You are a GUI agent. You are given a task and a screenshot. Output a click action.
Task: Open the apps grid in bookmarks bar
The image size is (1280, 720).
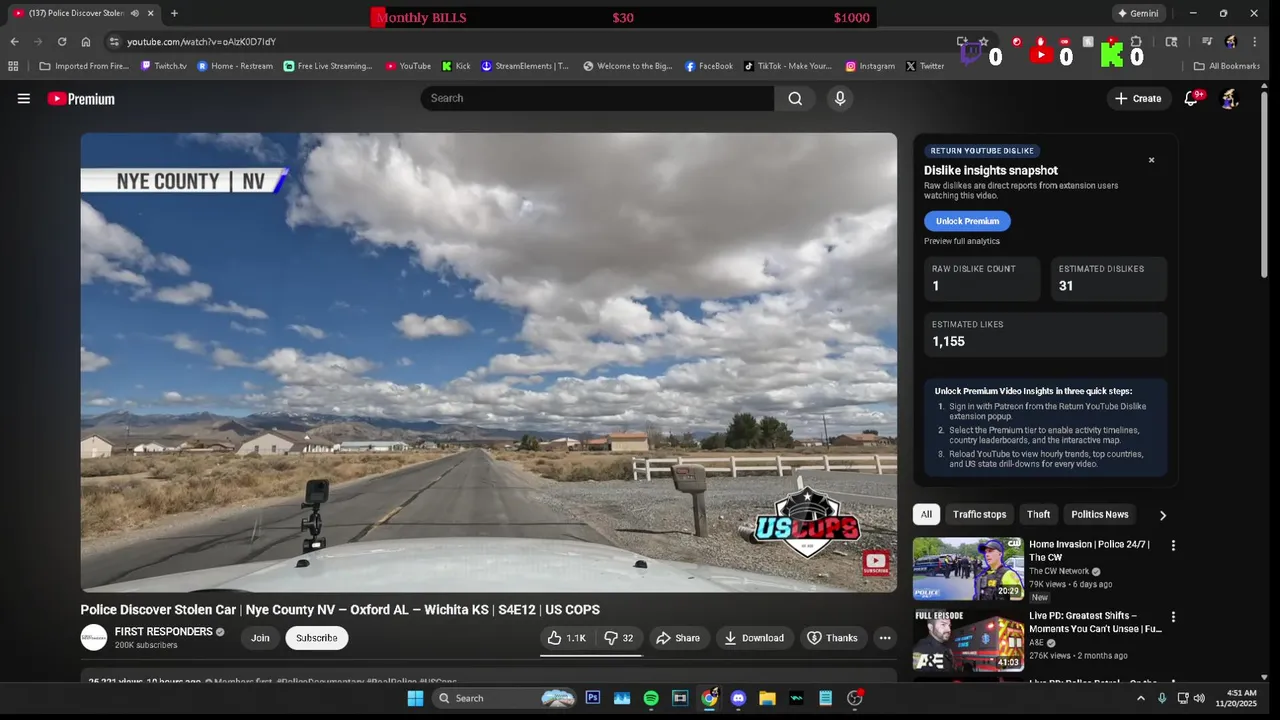[x=13, y=66]
